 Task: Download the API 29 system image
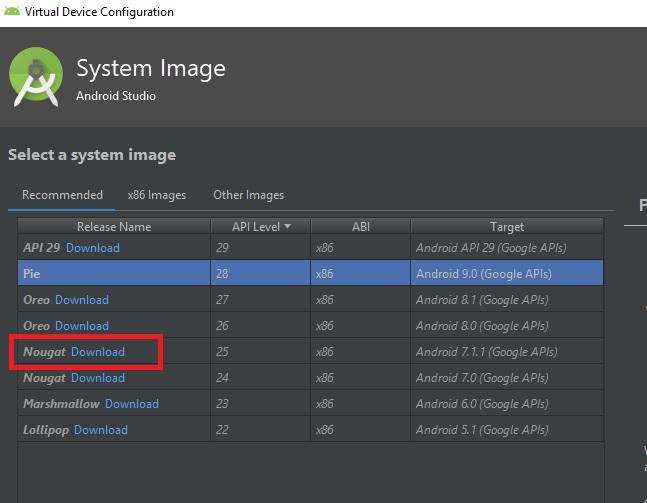(93, 248)
